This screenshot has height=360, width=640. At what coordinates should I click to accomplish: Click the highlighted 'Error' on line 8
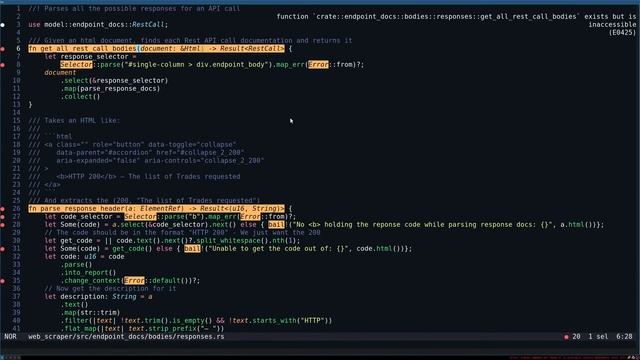point(318,64)
